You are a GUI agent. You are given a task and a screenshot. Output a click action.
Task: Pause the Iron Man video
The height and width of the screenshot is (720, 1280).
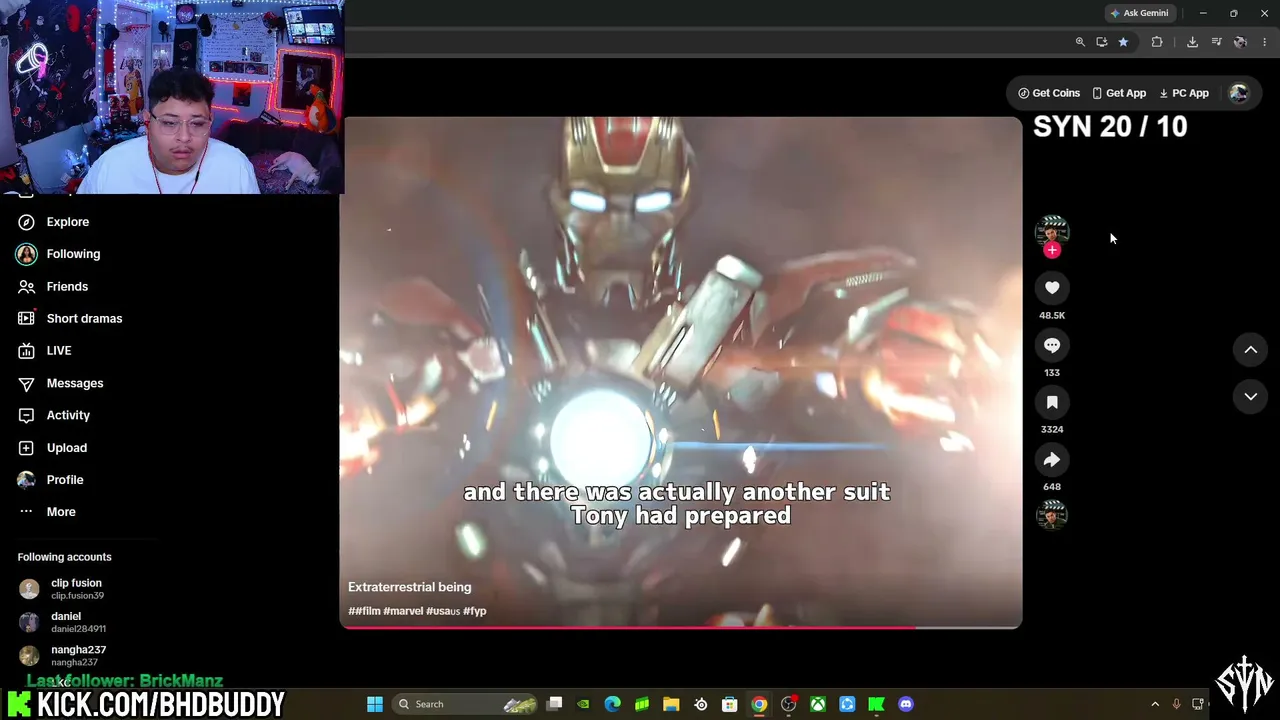[681, 372]
